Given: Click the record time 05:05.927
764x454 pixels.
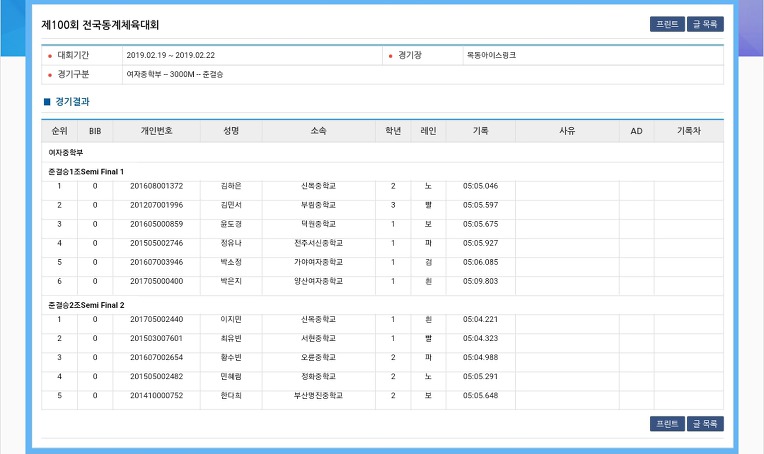Looking at the screenshot, I should click(x=480, y=243).
